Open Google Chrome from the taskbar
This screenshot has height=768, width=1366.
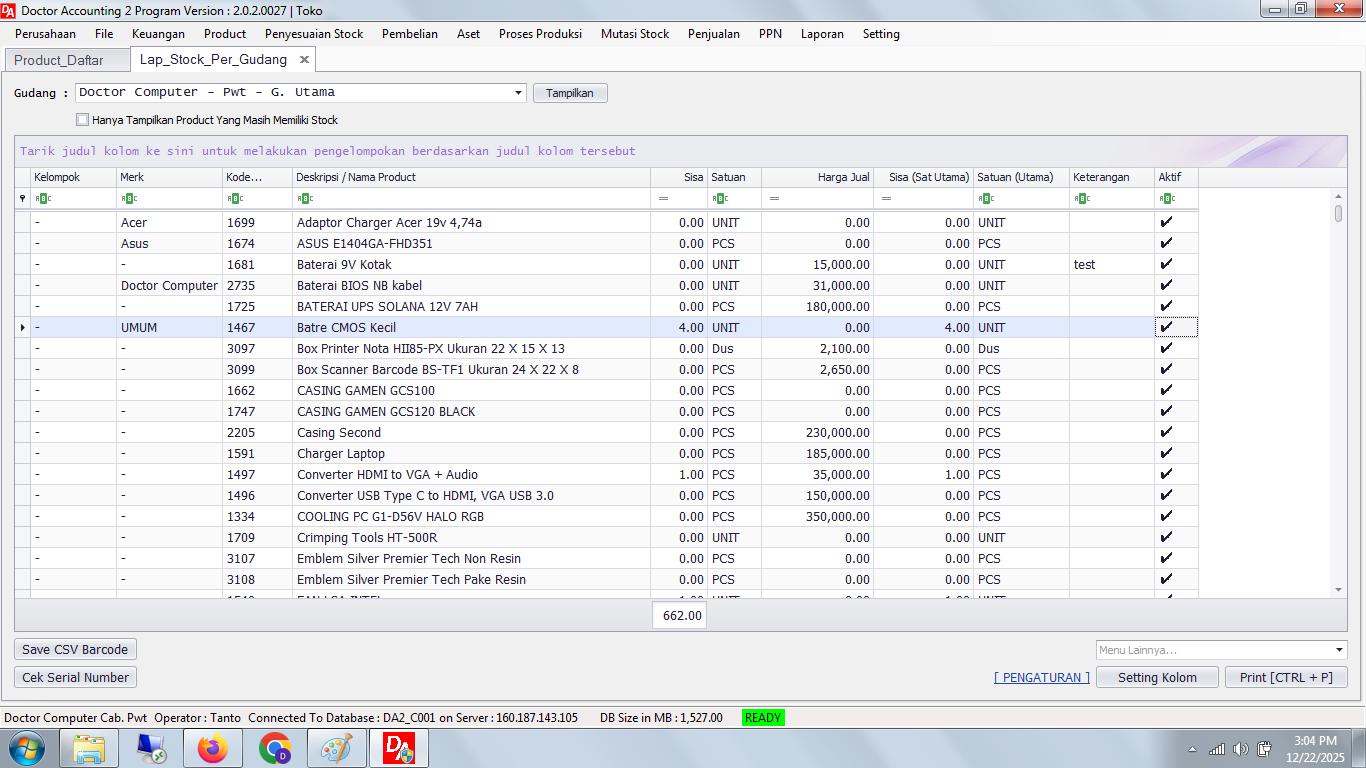(274, 748)
